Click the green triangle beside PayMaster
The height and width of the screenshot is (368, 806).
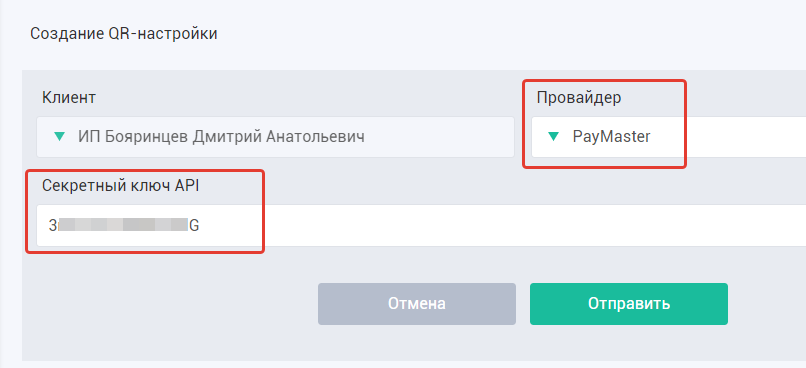click(554, 137)
